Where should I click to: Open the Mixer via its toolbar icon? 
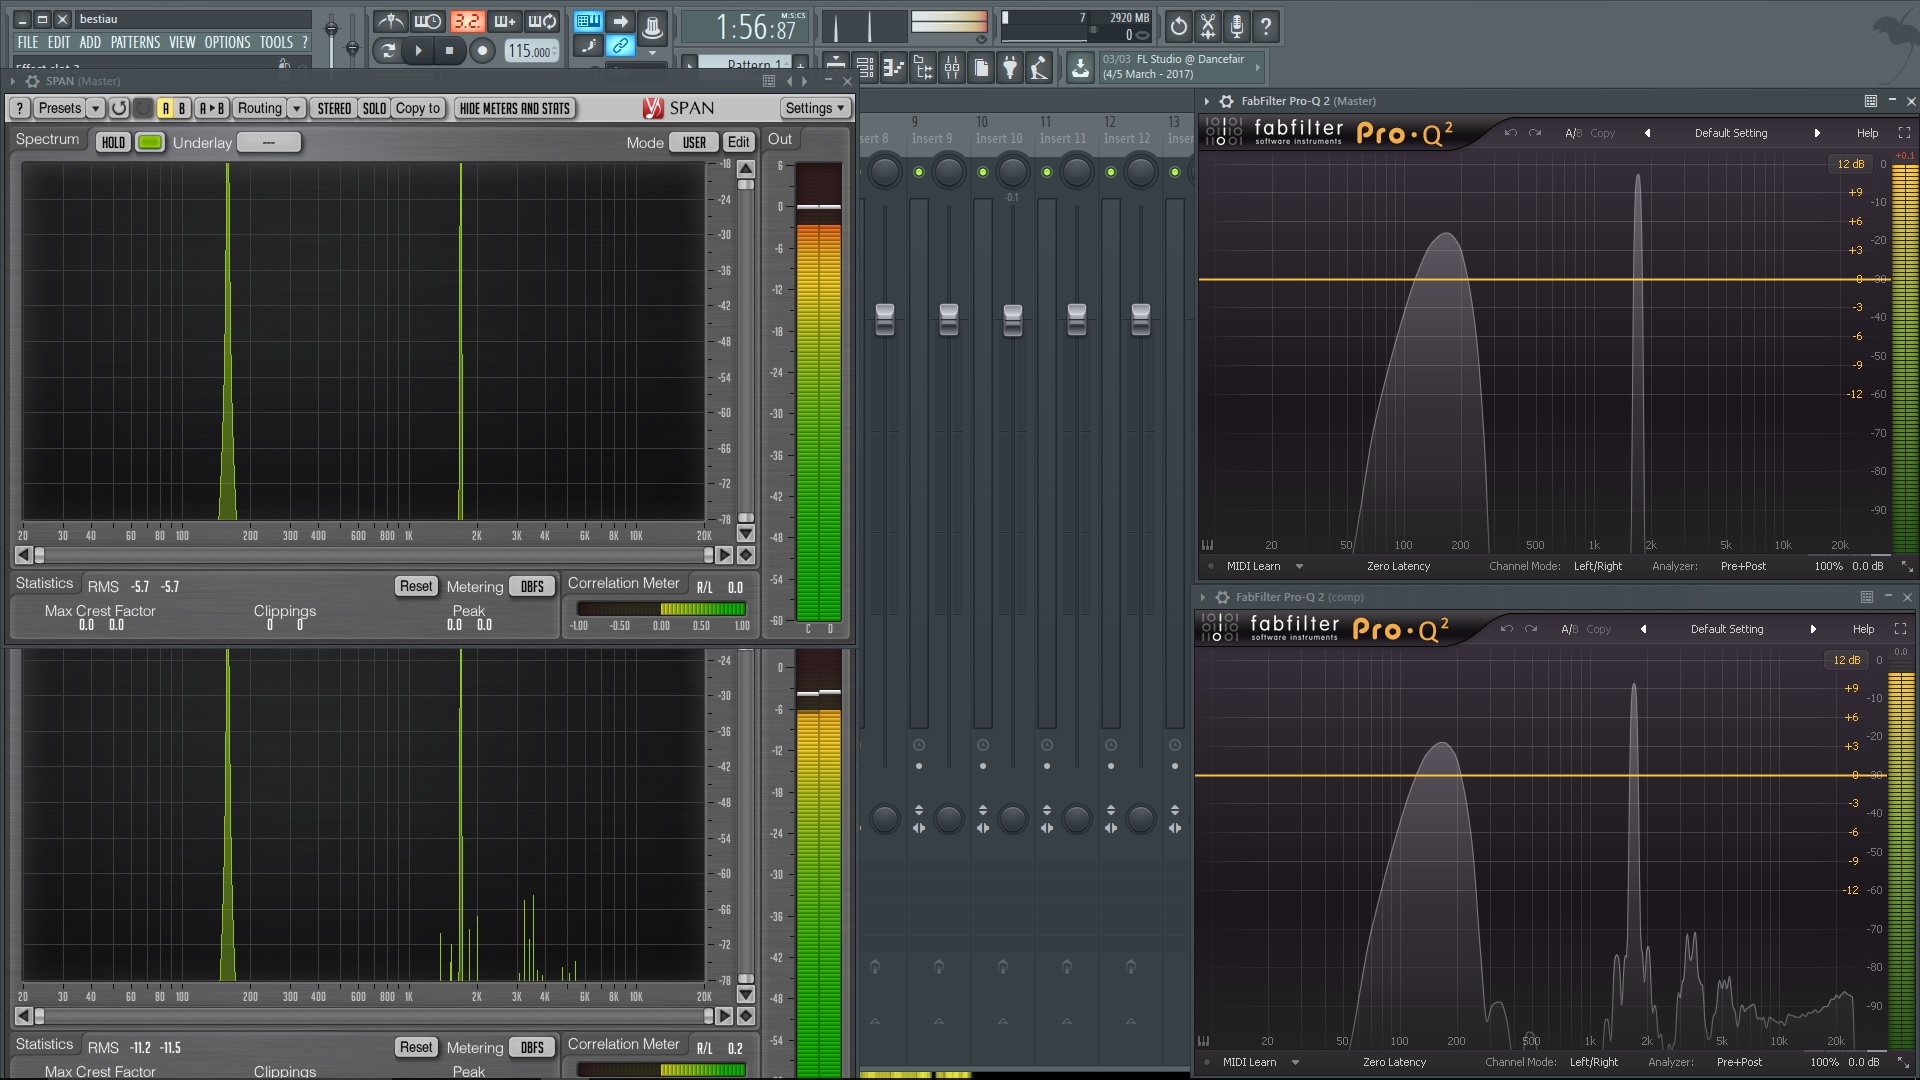tap(952, 68)
